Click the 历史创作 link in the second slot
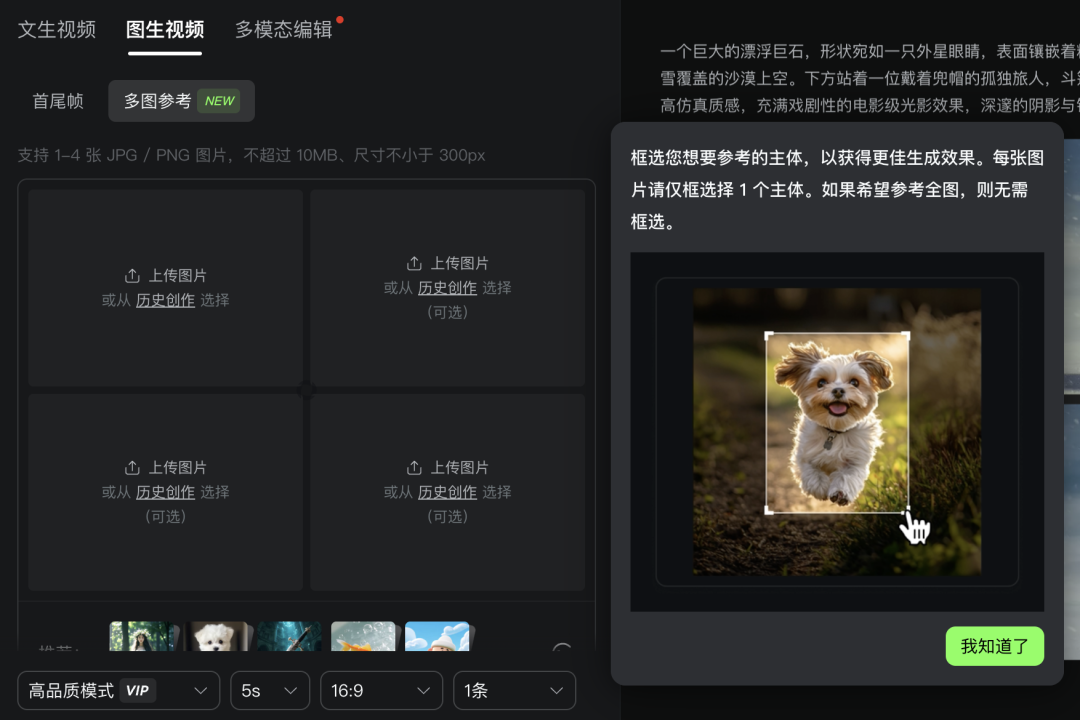 [447, 287]
